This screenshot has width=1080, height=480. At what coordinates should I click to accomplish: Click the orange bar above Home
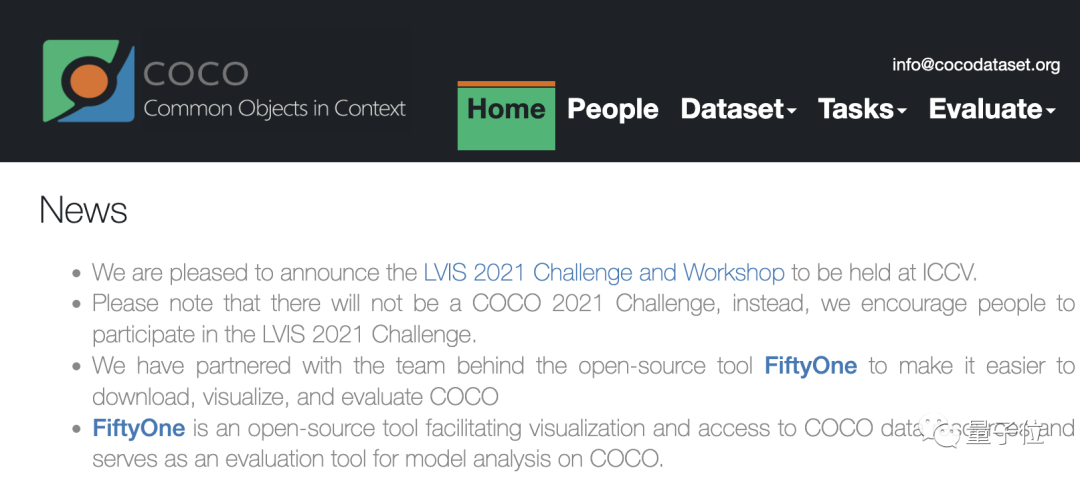click(x=506, y=84)
